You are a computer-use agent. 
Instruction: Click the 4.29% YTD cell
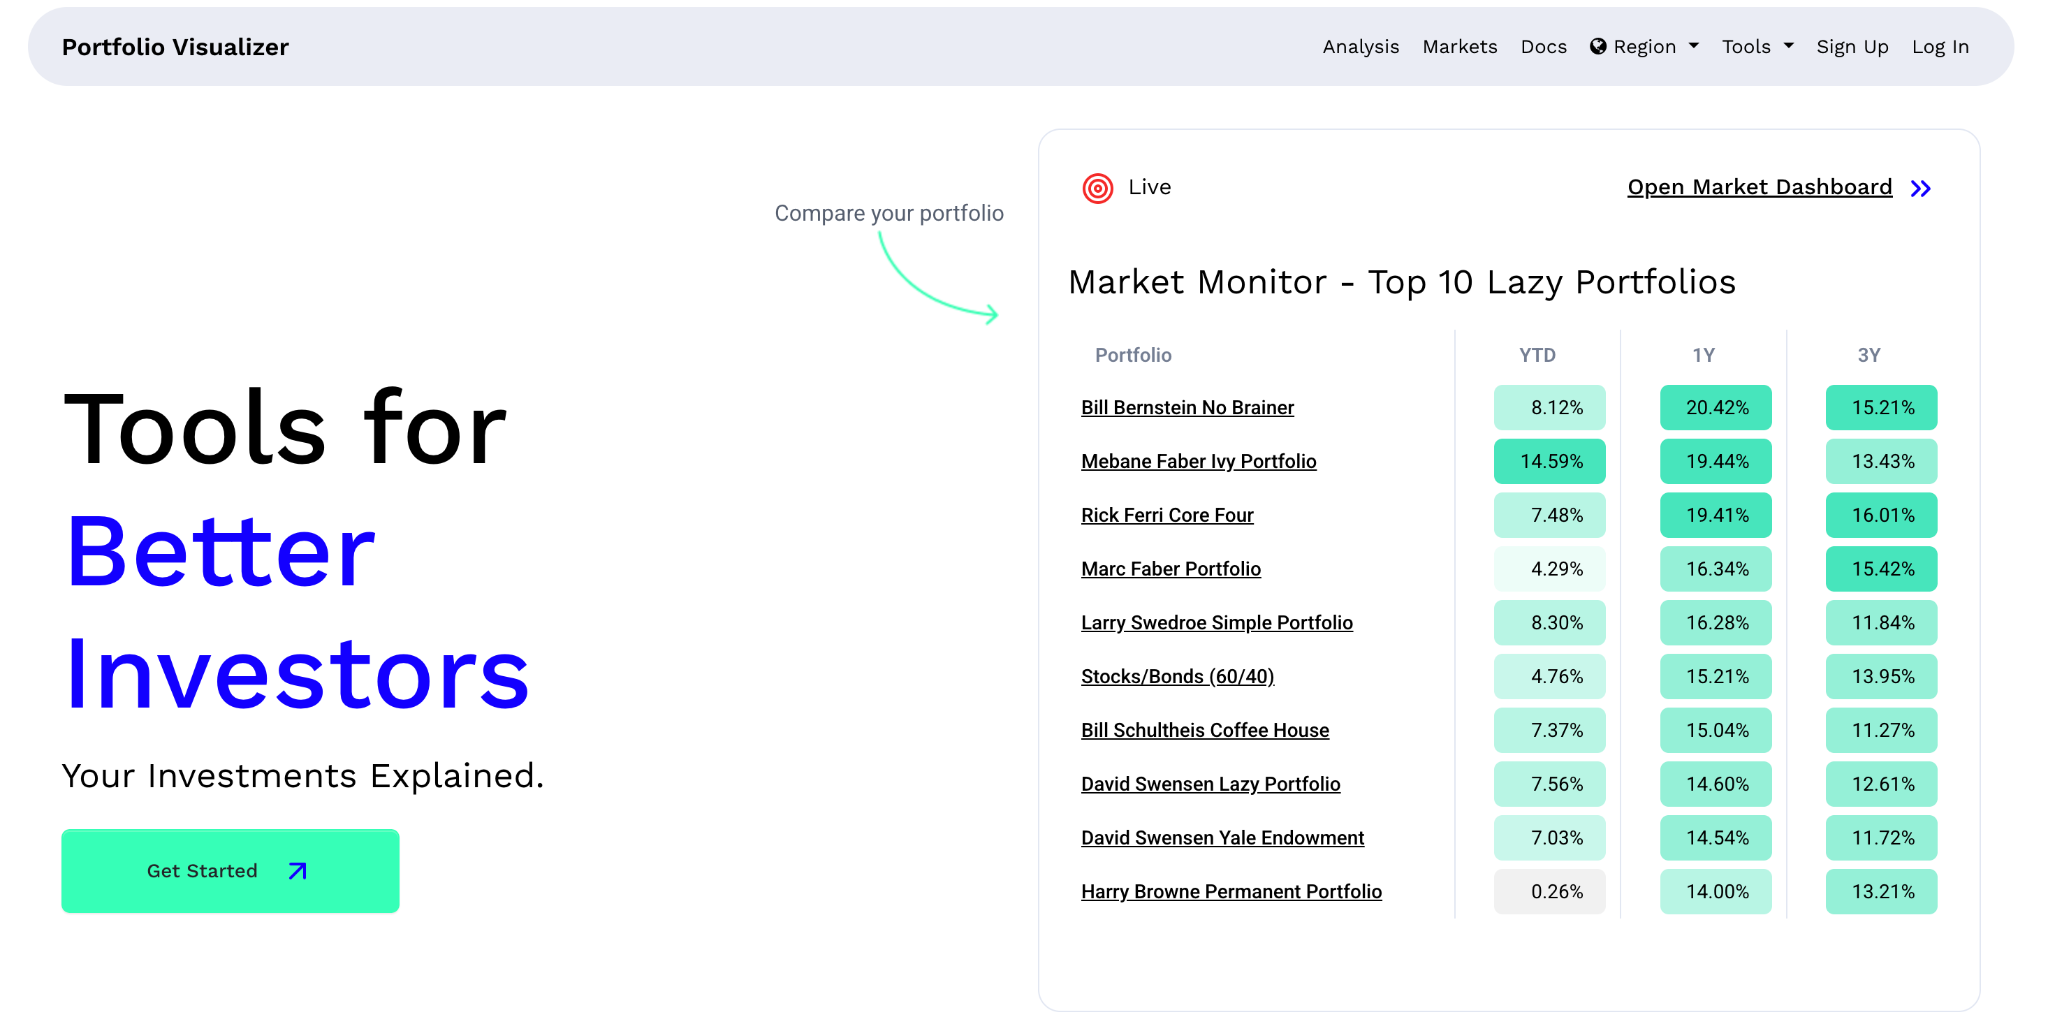click(x=1549, y=569)
